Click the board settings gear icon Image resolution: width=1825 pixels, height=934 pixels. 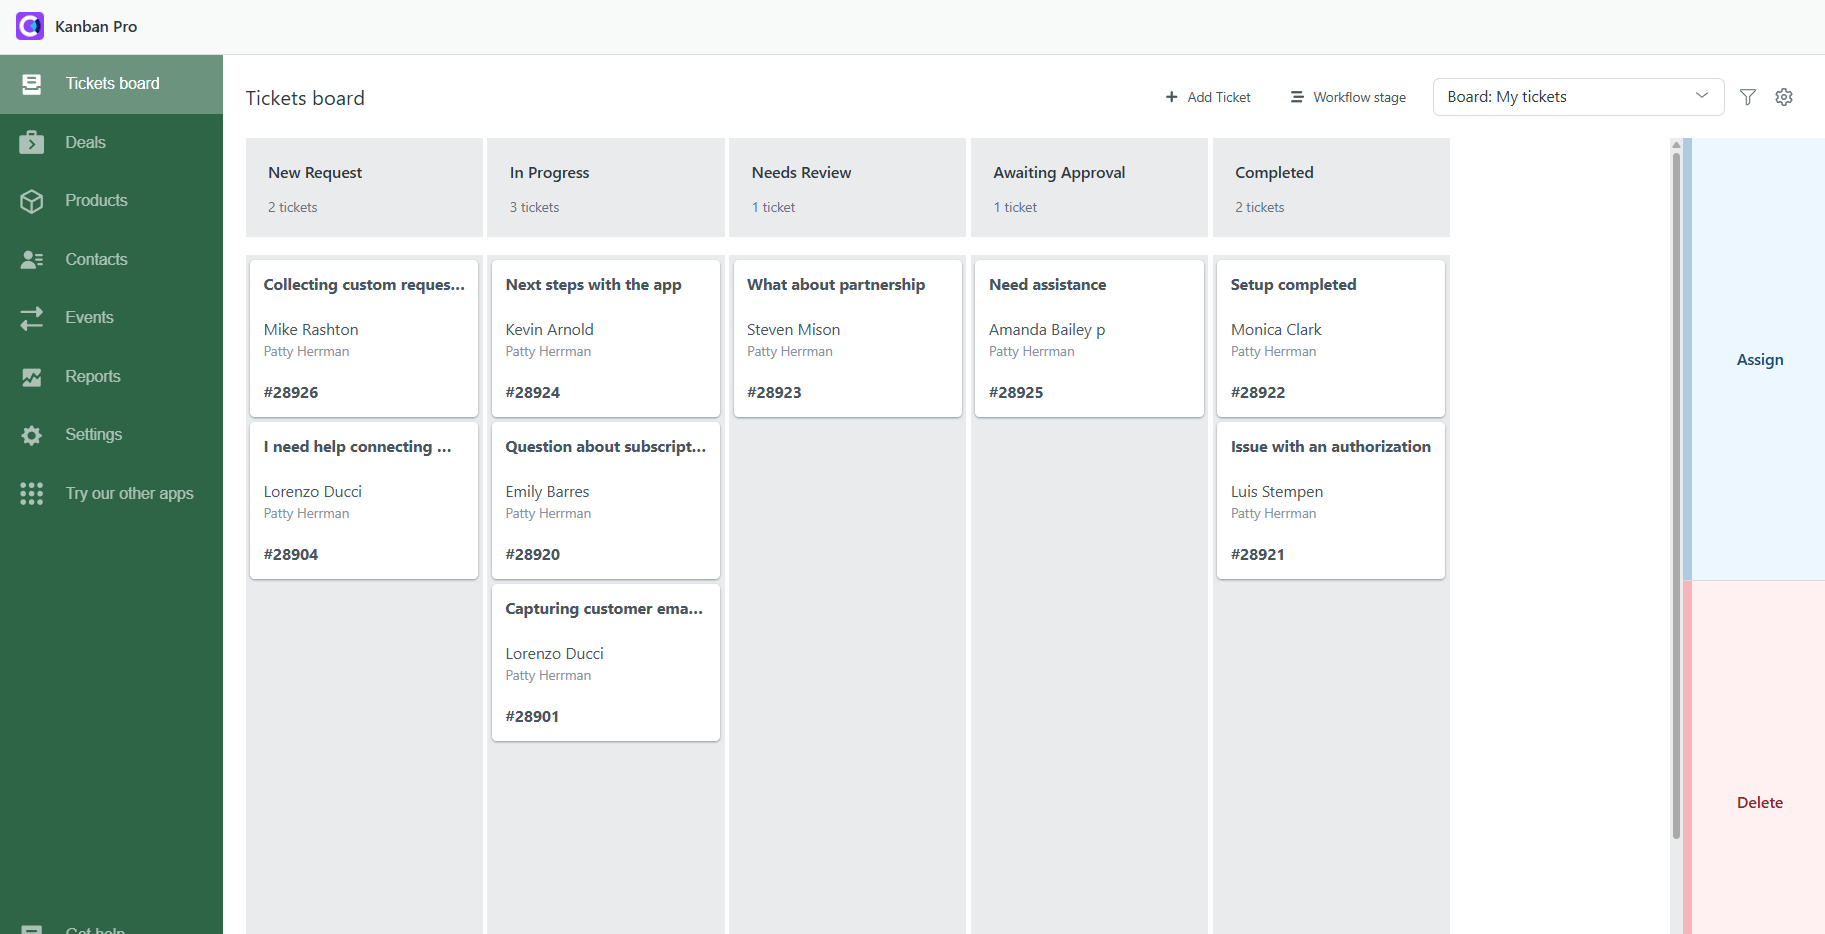[1784, 97]
